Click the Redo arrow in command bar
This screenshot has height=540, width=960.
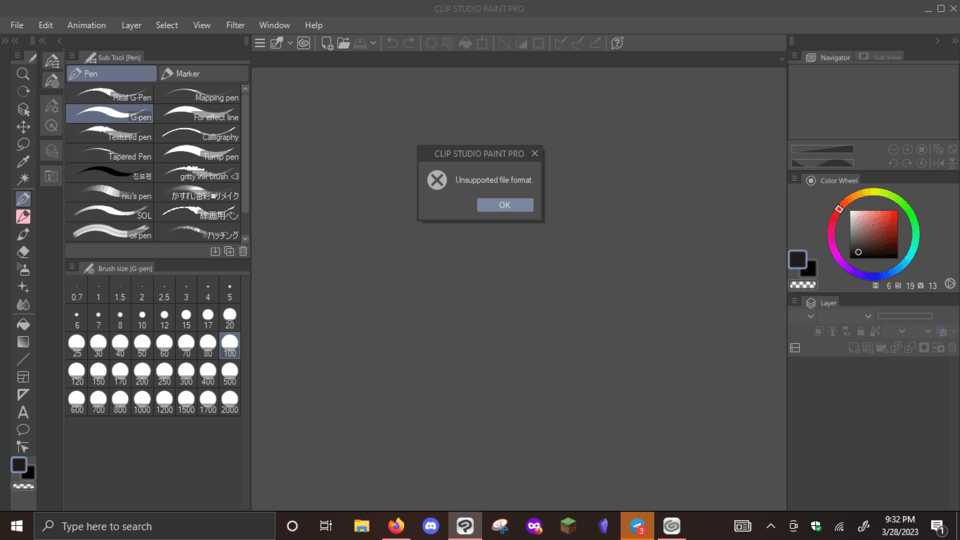coord(409,43)
